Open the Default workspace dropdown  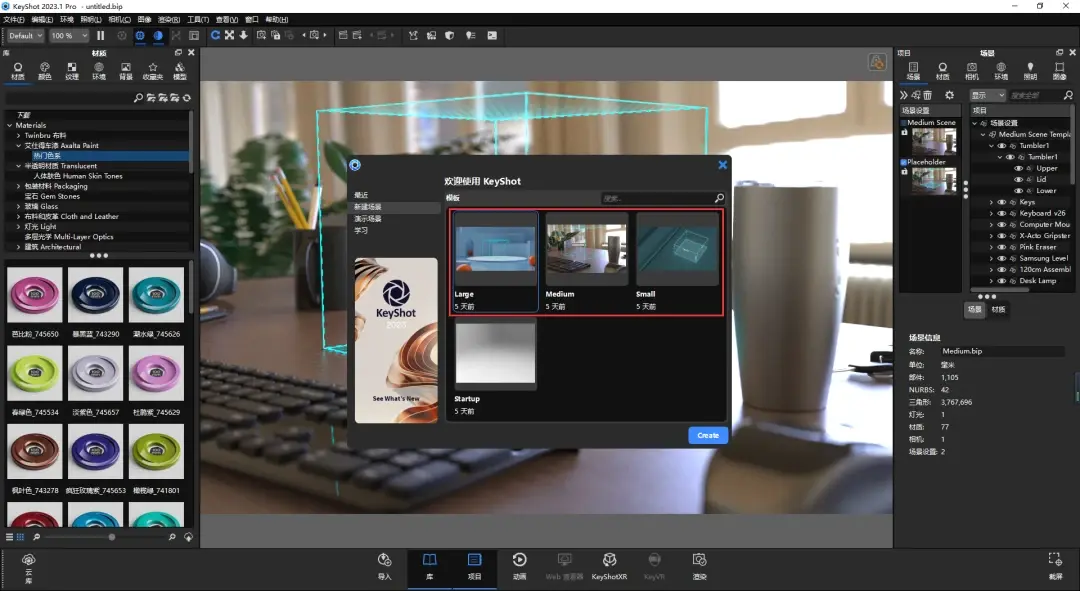(x=26, y=36)
